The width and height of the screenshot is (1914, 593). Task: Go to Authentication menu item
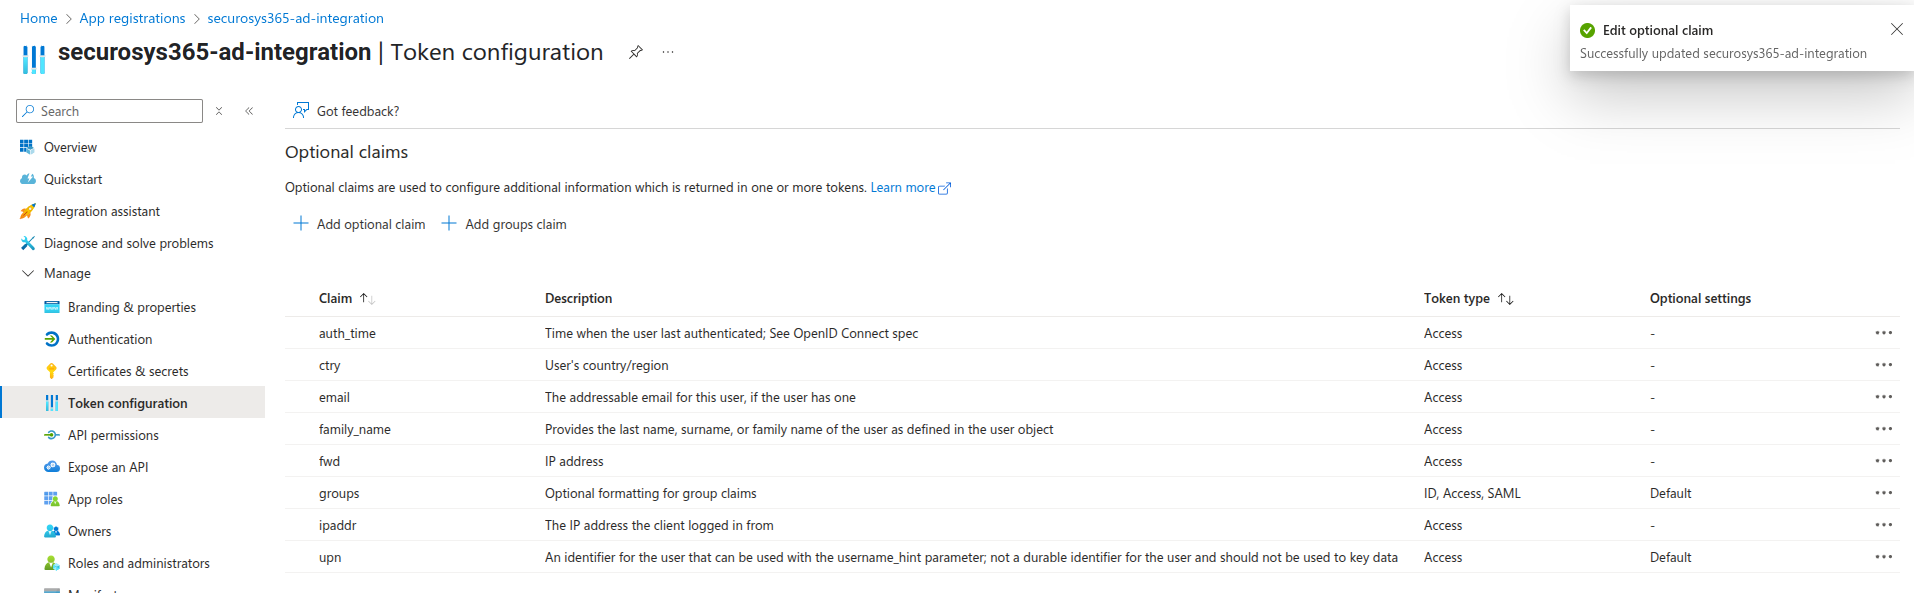109,339
